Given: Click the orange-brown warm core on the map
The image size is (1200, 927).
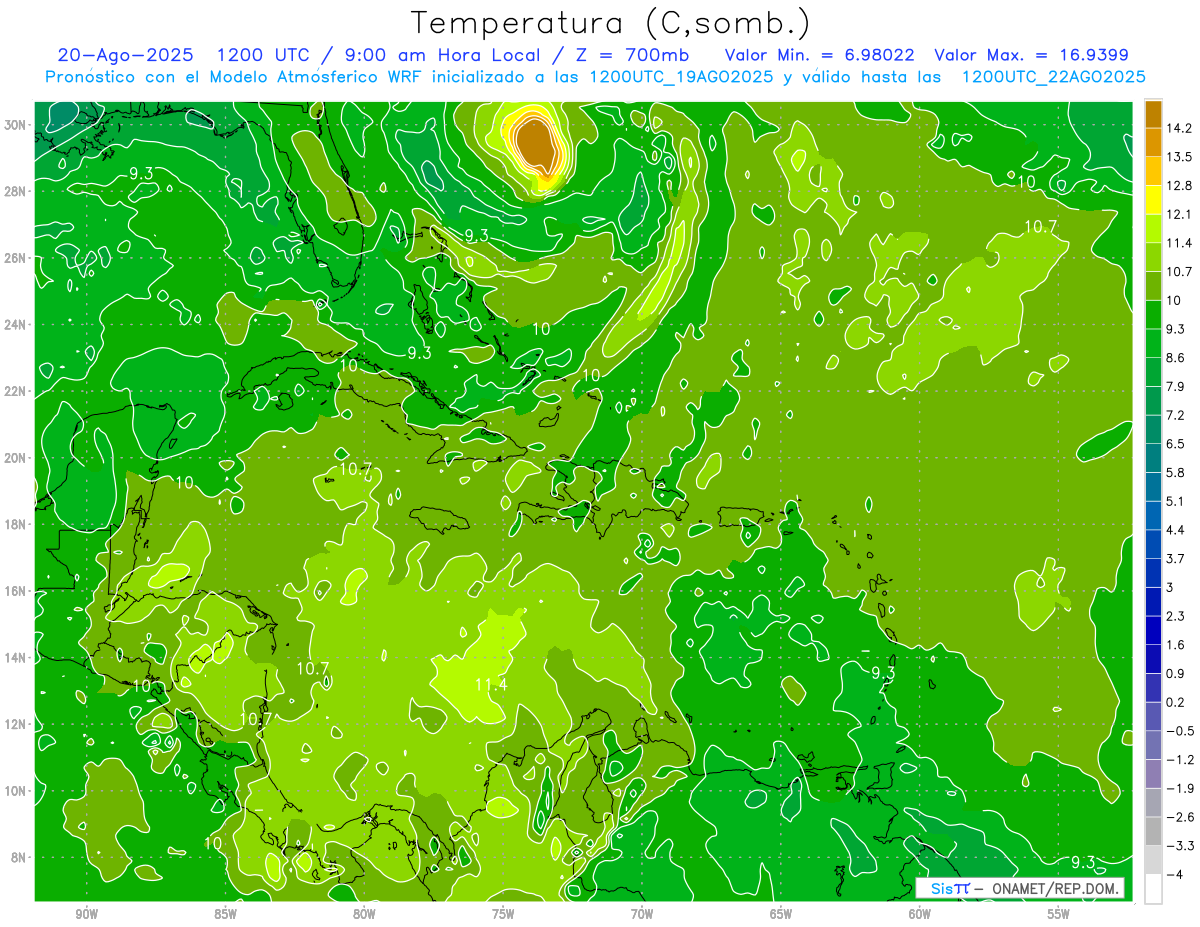Looking at the screenshot, I should point(536,146).
